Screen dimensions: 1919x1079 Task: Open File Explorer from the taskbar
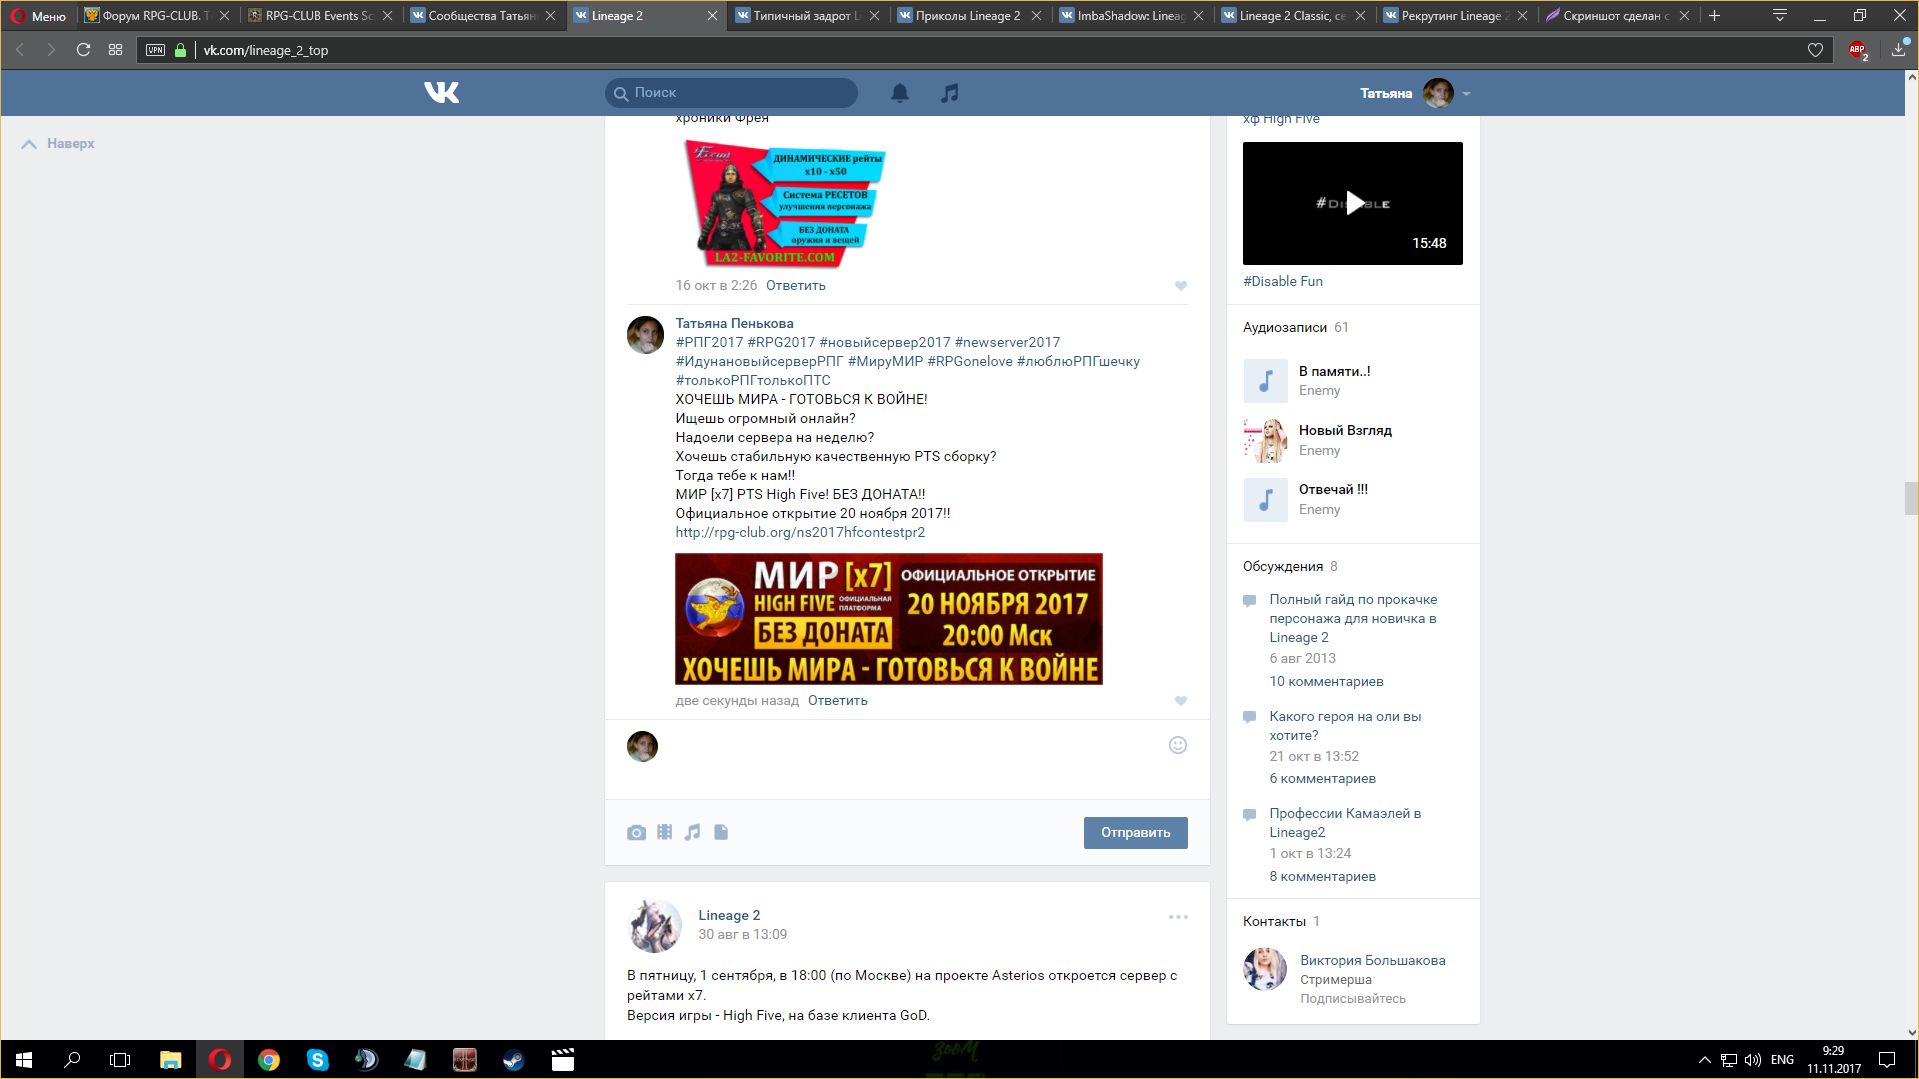(x=170, y=1060)
